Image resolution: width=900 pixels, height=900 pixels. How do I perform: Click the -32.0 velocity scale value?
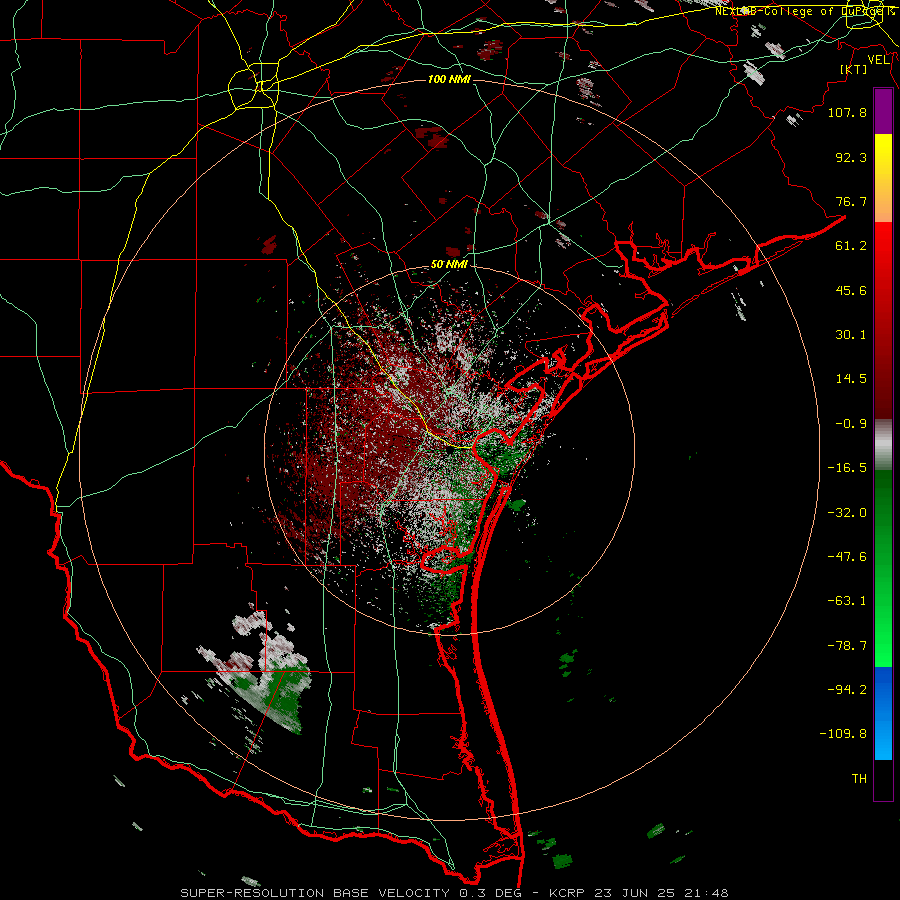pos(847,513)
